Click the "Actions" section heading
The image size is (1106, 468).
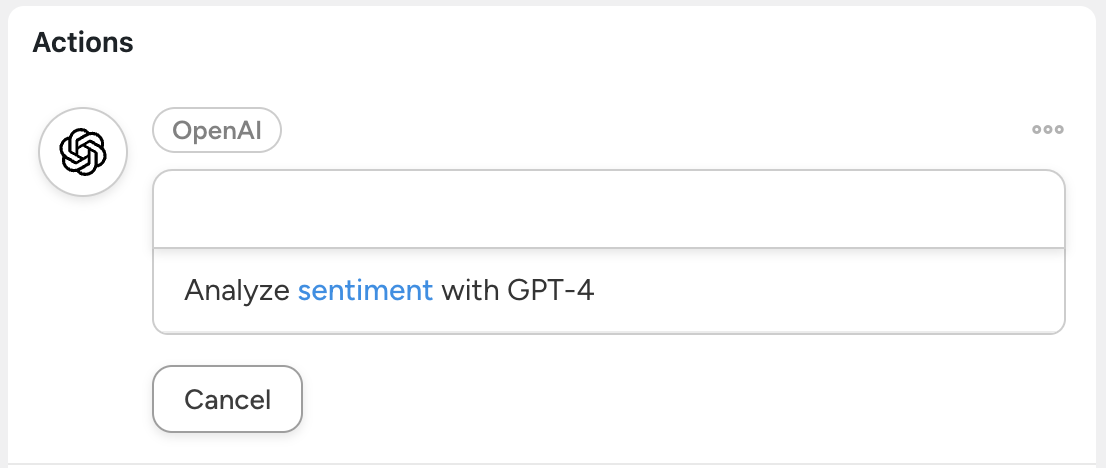[83, 42]
